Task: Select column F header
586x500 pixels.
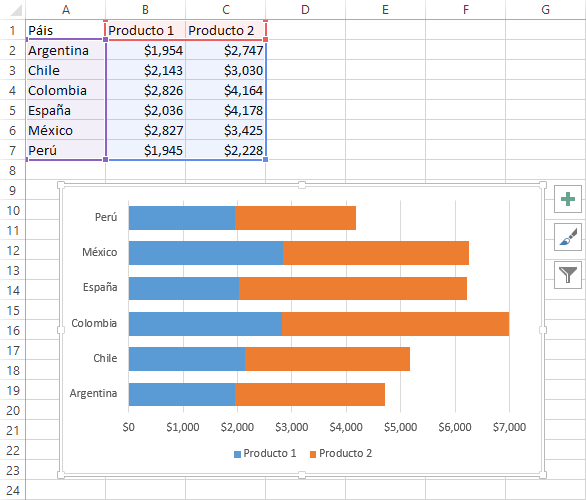Action: [466, 10]
